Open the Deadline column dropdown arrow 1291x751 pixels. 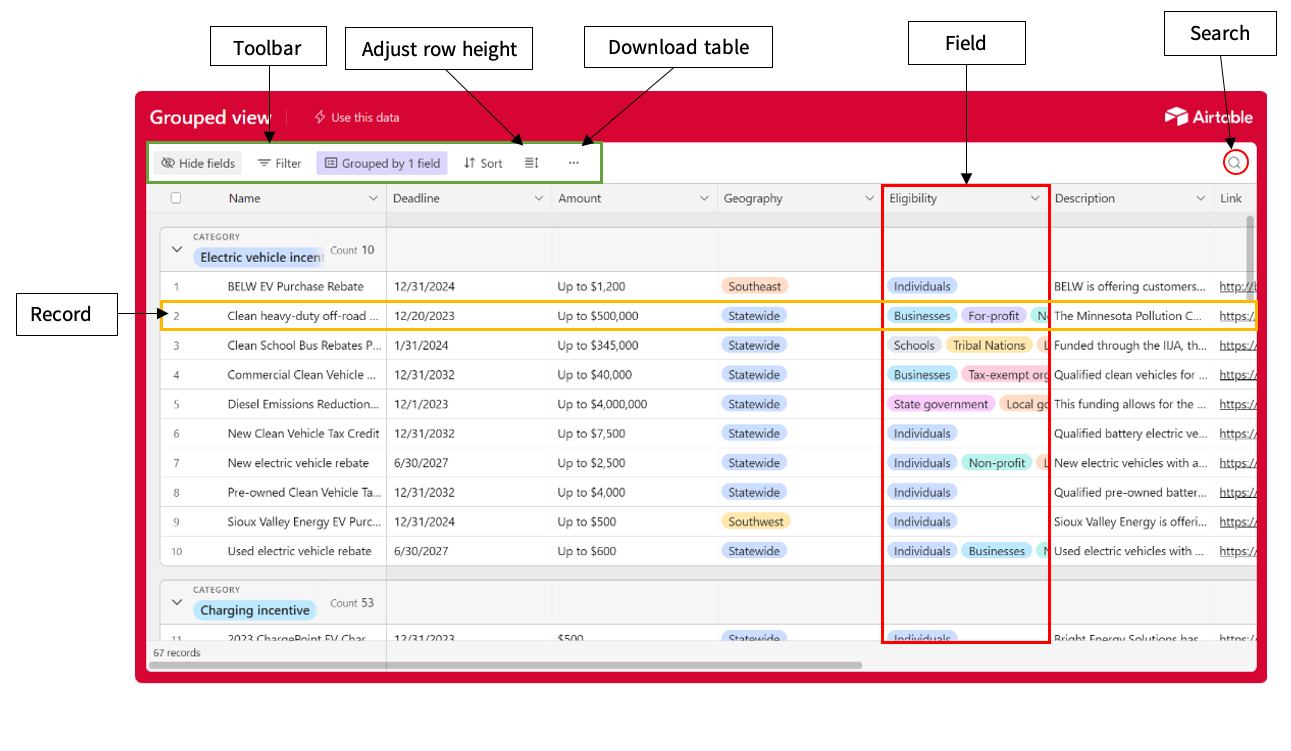(x=538, y=199)
